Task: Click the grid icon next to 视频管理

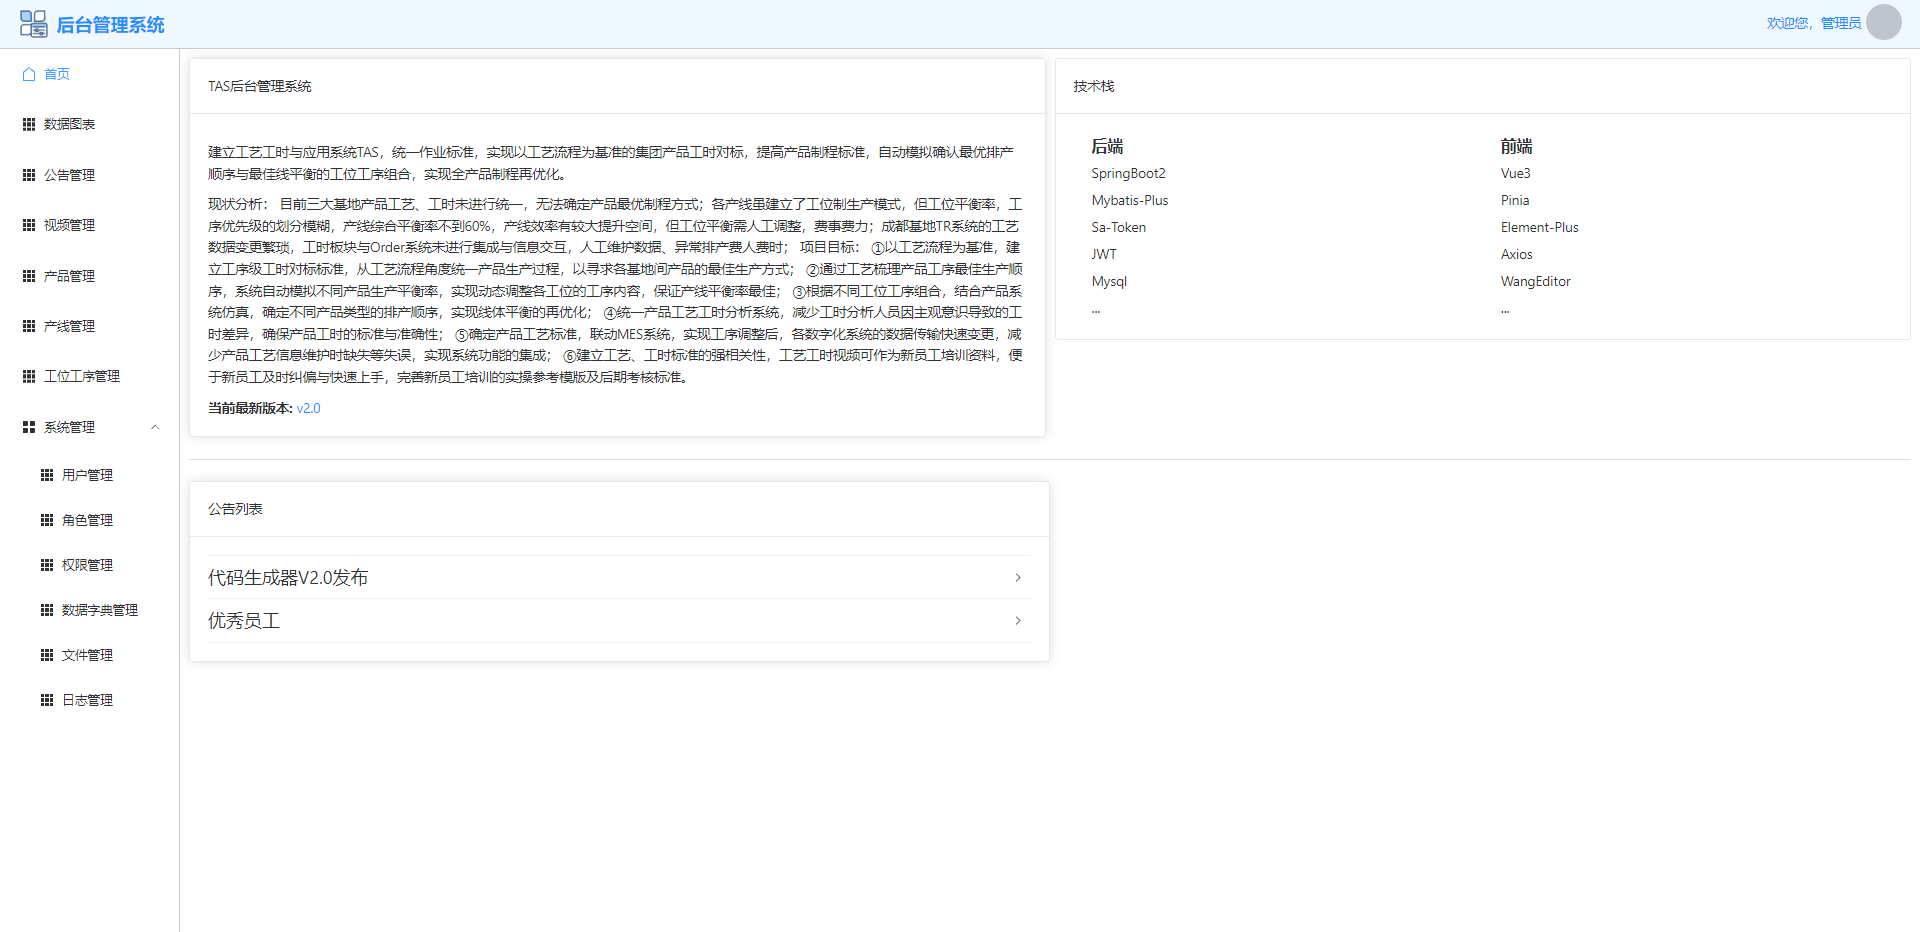Action: click(29, 225)
